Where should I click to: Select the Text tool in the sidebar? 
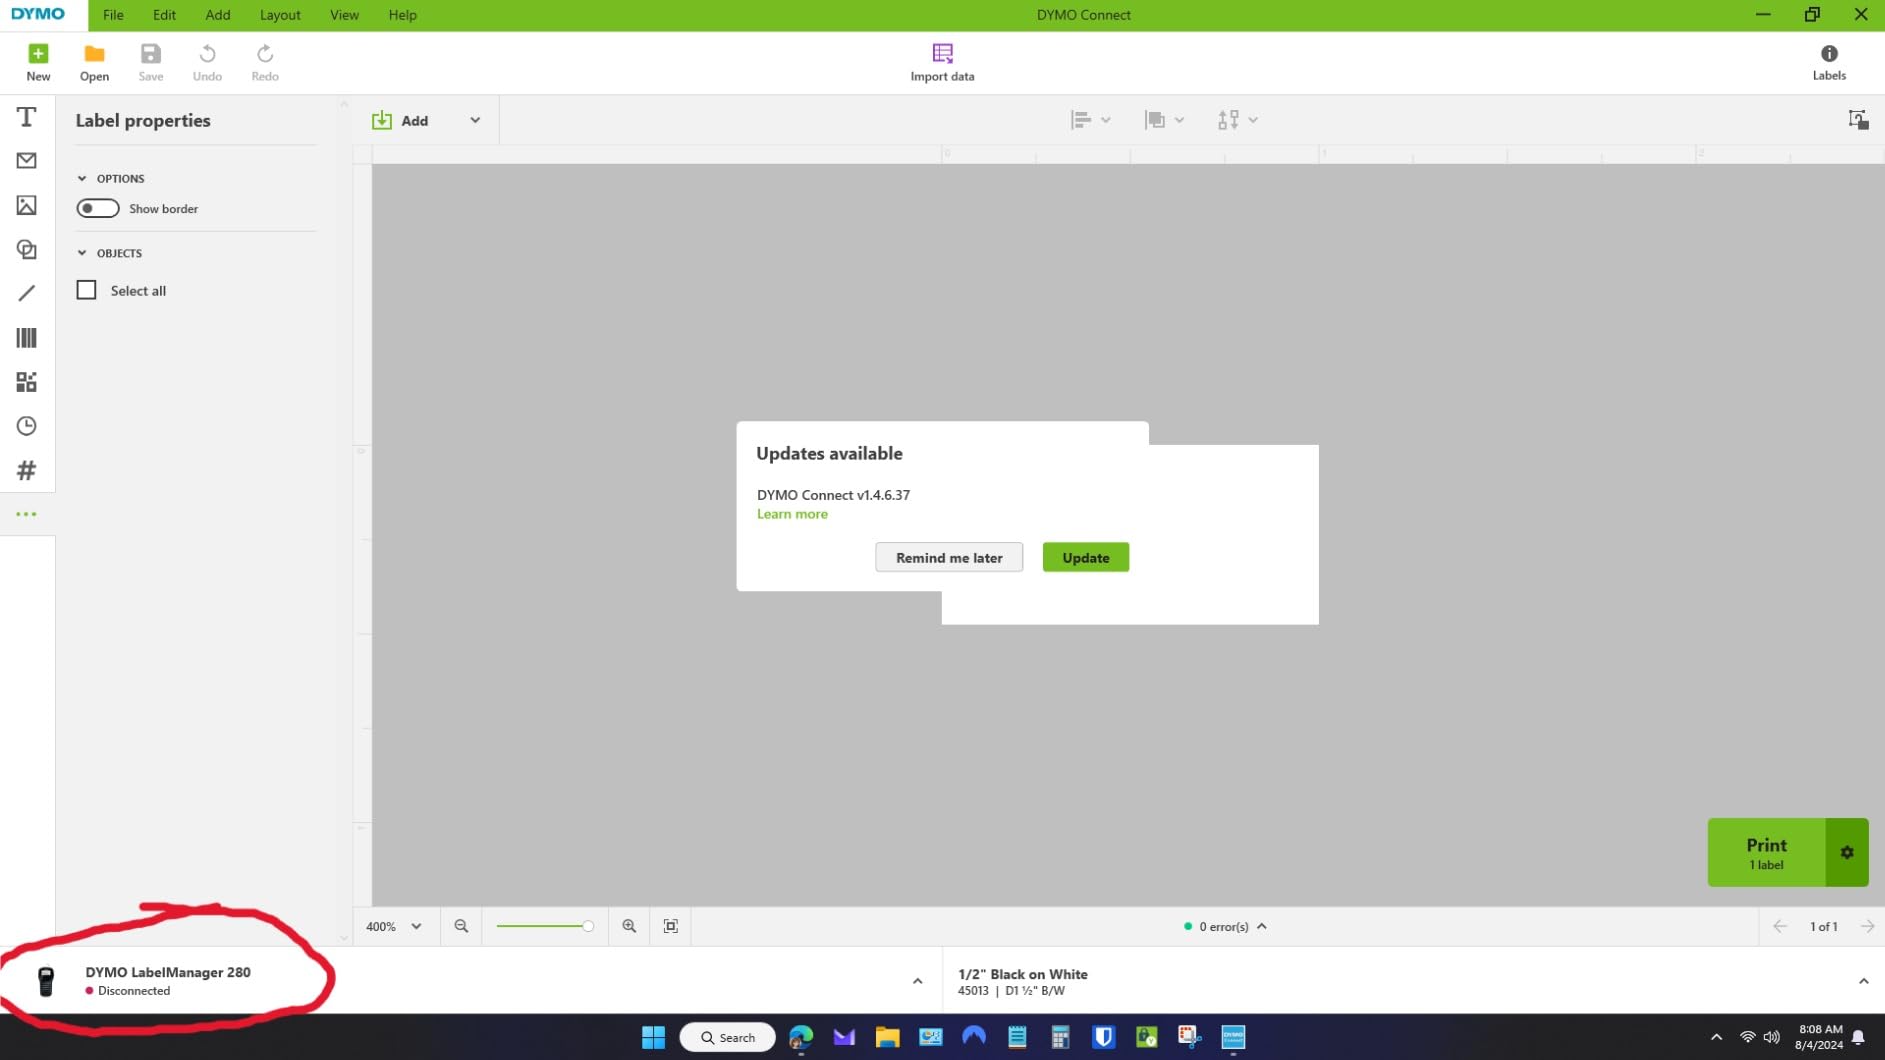click(27, 117)
